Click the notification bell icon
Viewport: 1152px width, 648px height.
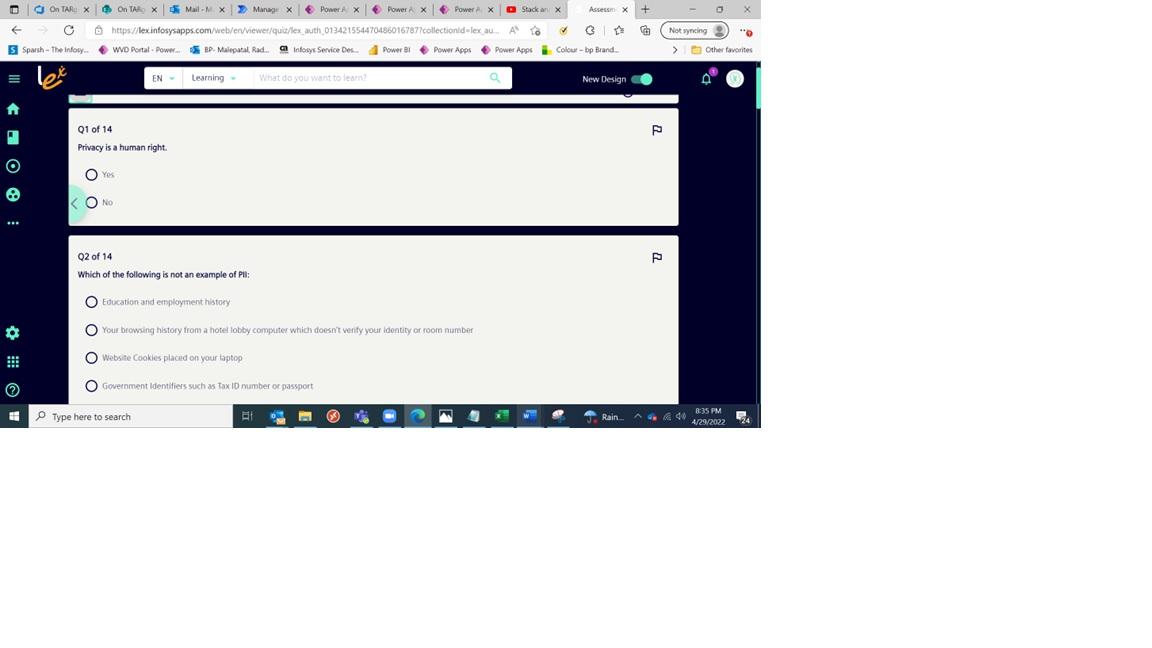tap(705, 78)
